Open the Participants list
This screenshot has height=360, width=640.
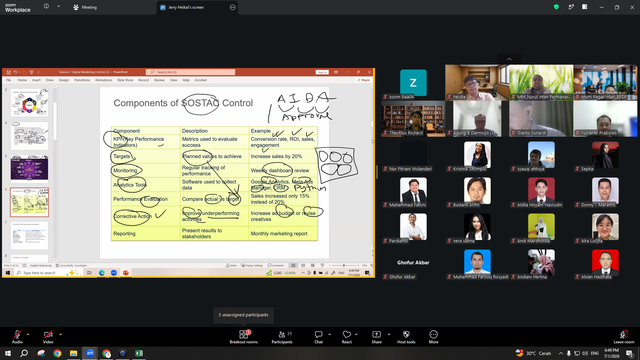(282, 337)
